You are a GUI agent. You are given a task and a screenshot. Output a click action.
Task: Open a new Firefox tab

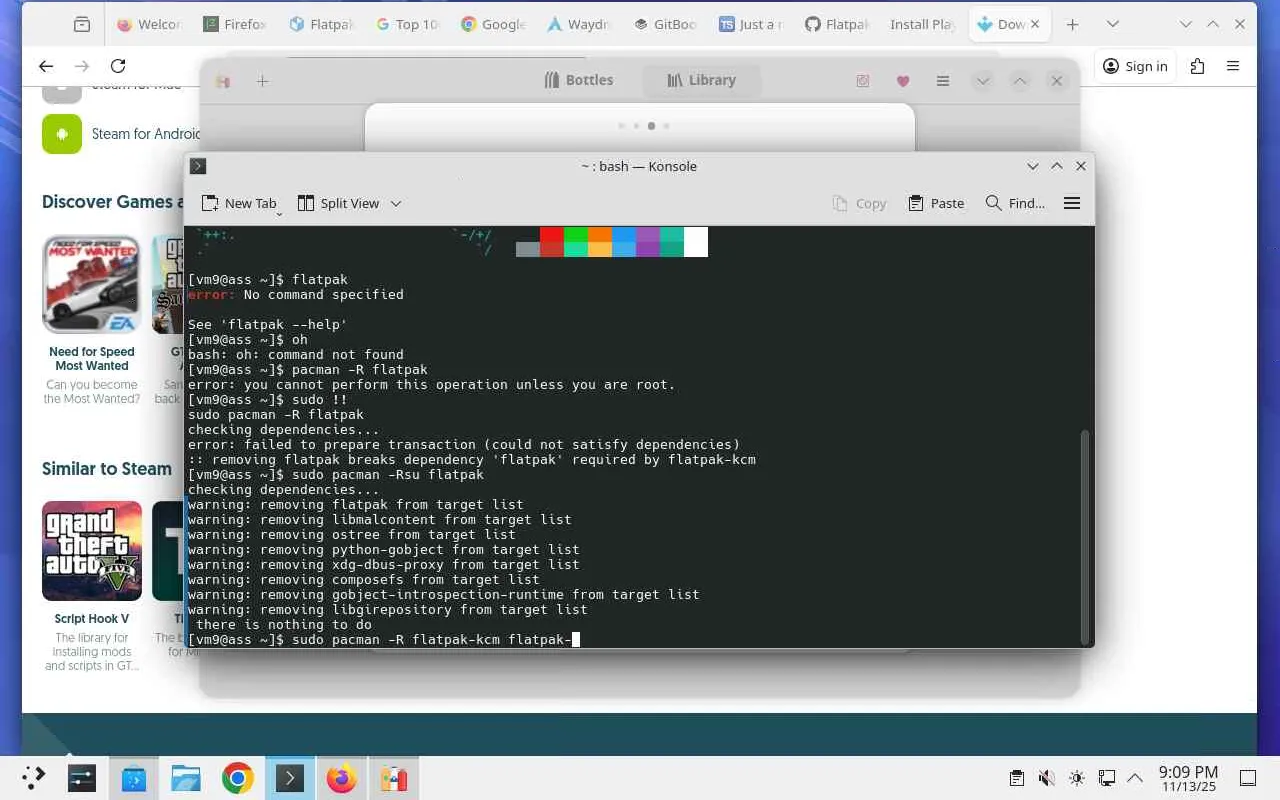[1072, 25]
